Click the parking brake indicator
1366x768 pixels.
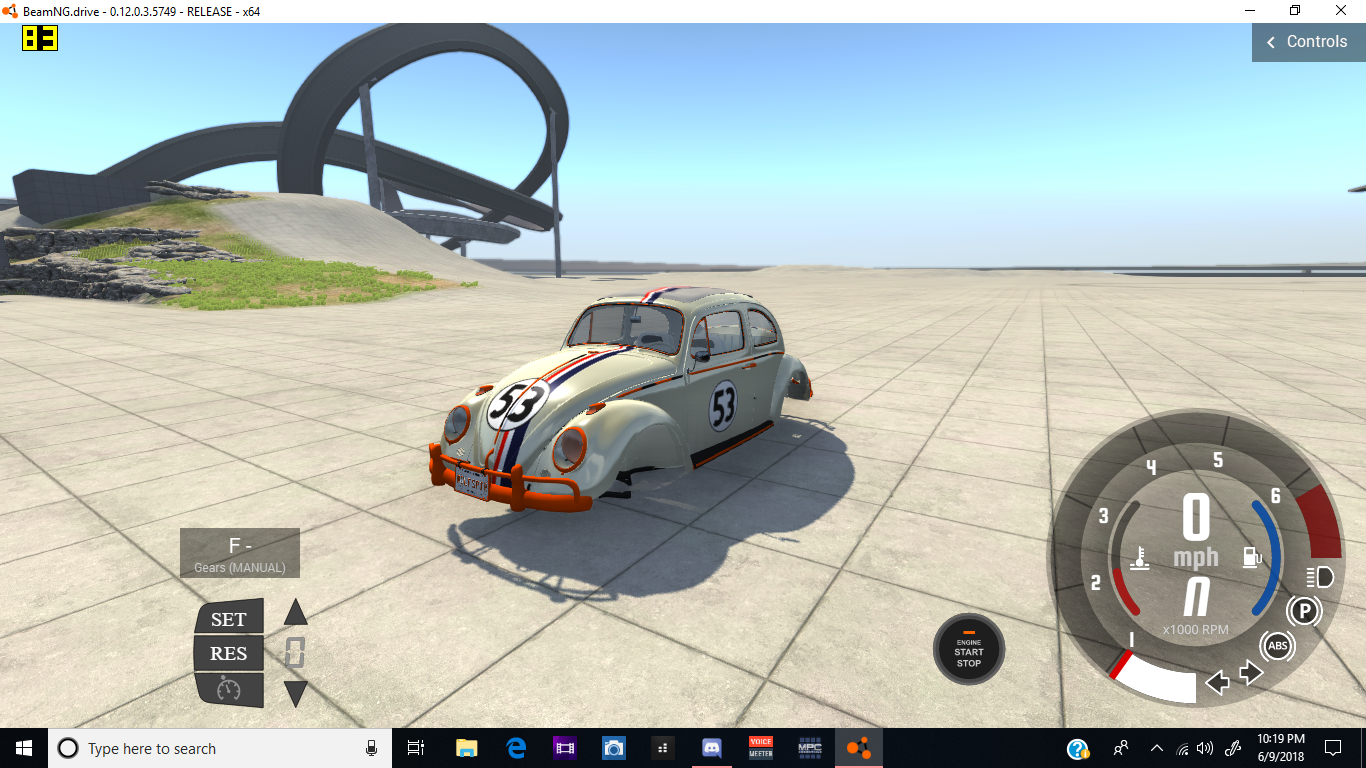[x=1303, y=610]
